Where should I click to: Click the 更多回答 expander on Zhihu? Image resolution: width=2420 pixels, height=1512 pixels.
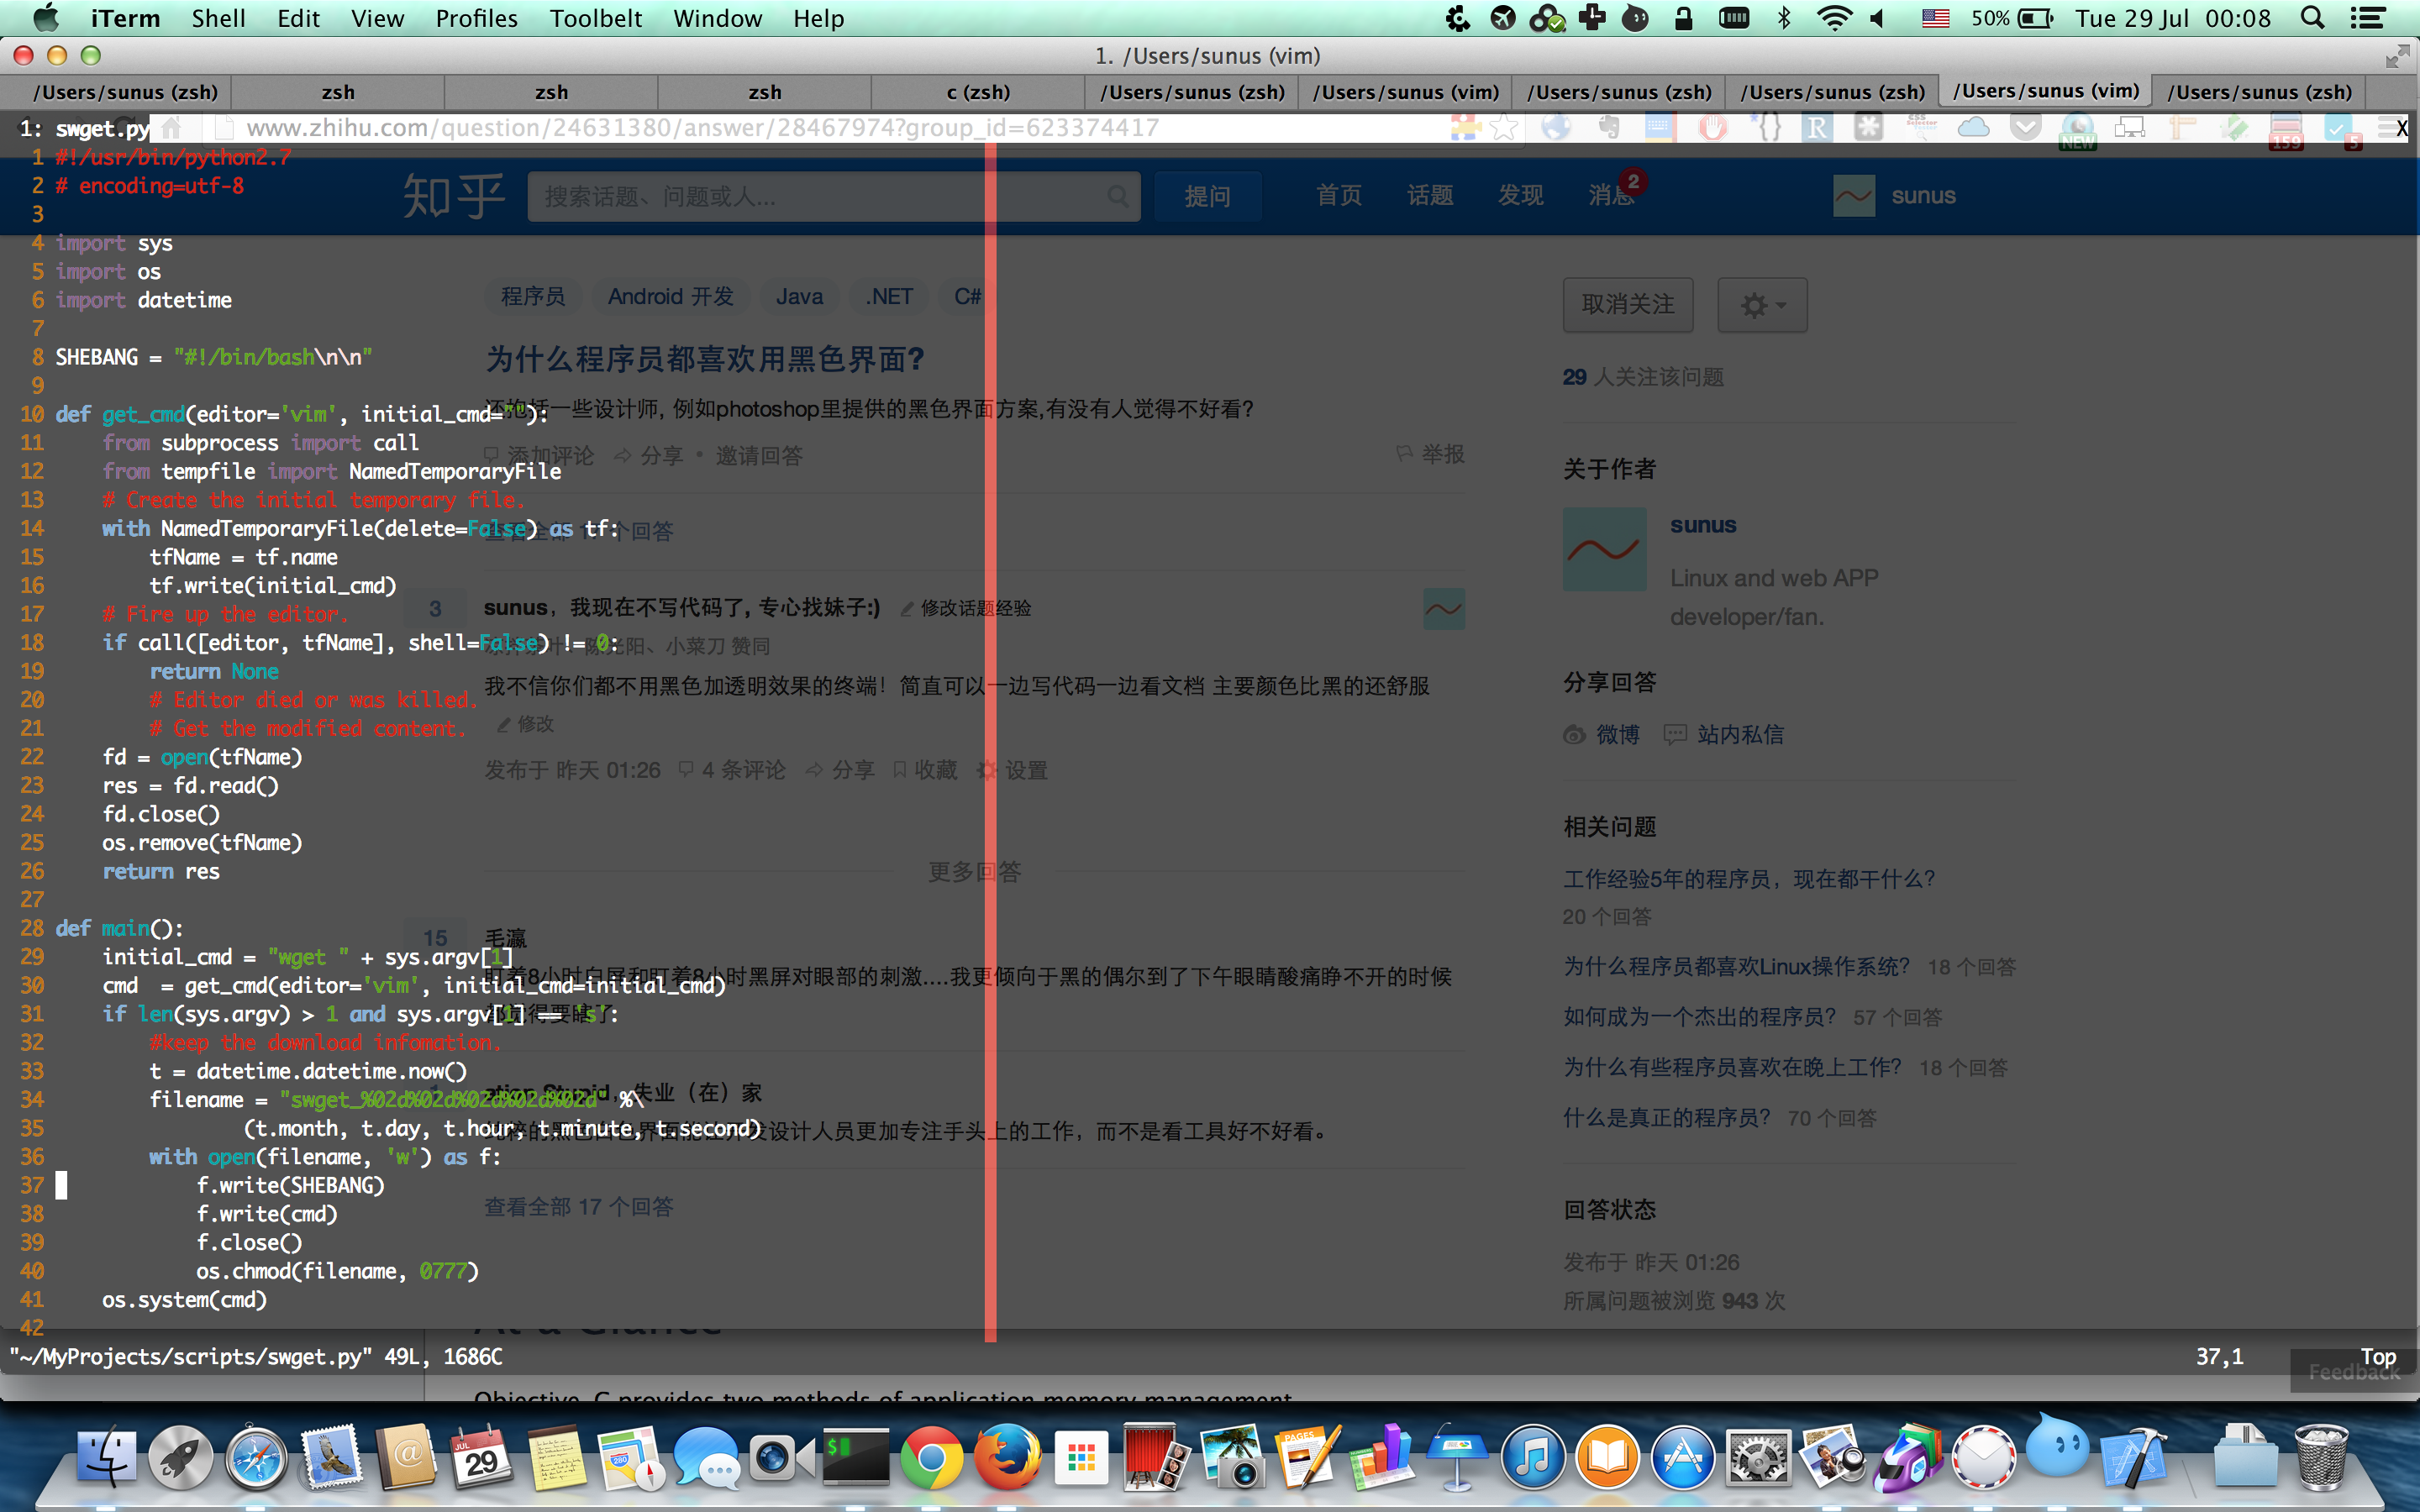tap(971, 871)
